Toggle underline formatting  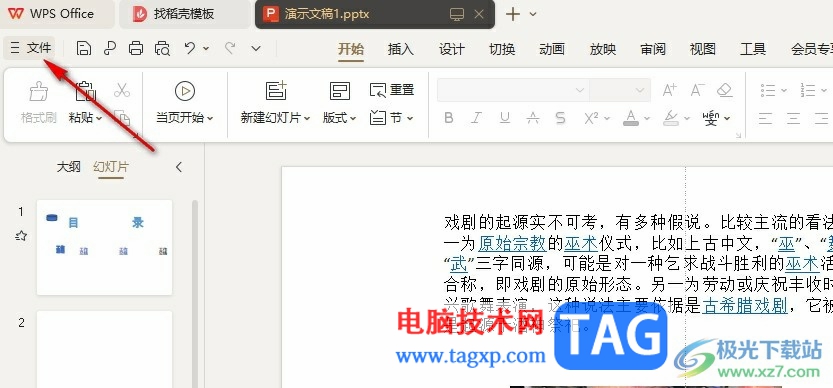(x=505, y=118)
